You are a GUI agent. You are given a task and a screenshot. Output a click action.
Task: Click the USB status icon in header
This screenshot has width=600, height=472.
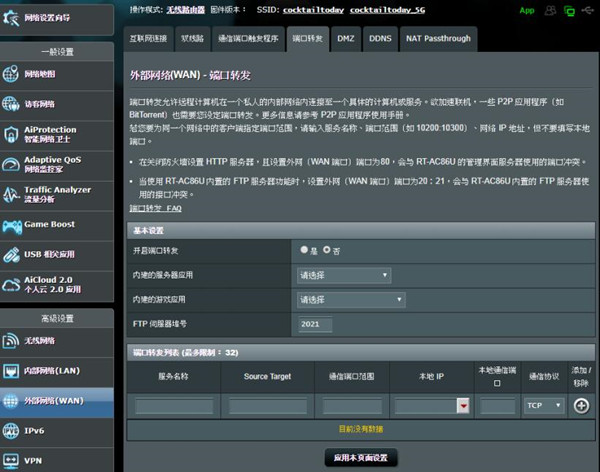(587, 10)
